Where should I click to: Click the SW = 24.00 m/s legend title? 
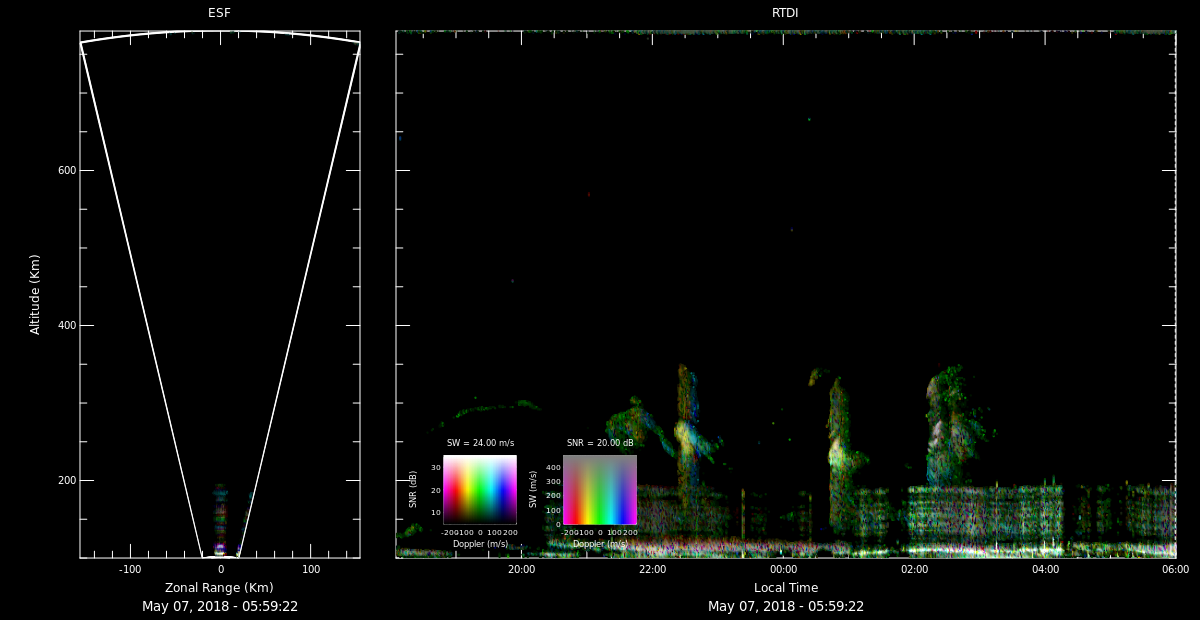[480, 443]
